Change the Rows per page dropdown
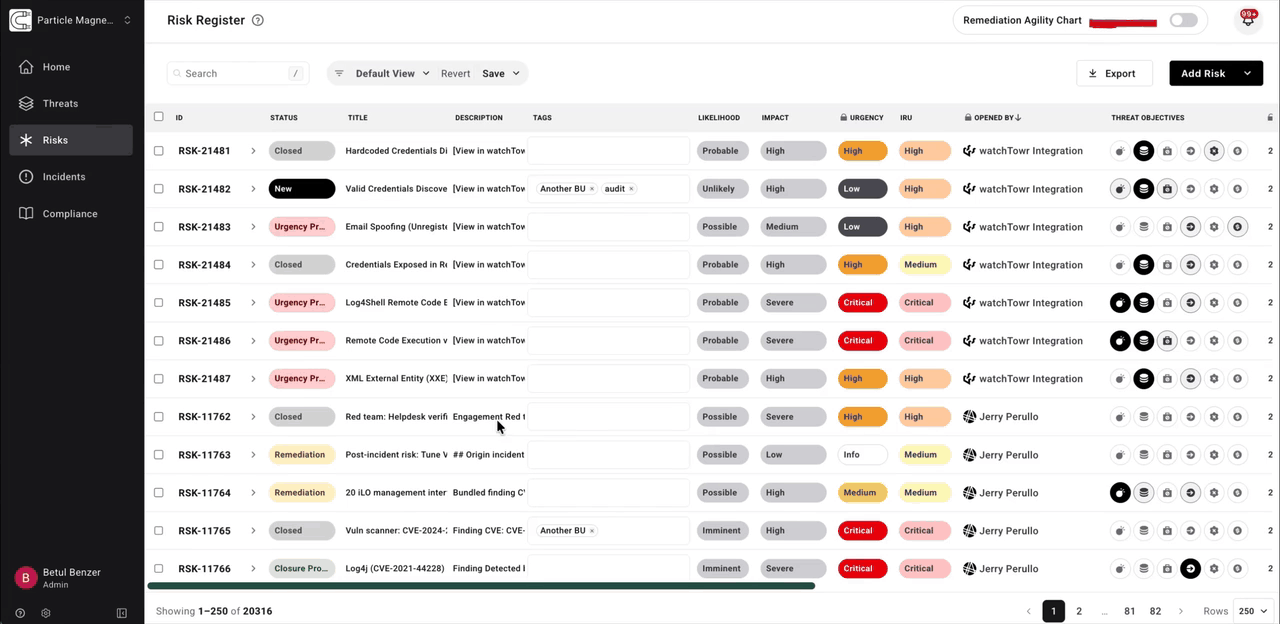Image resolution: width=1280 pixels, height=624 pixels. tap(1254, 611)
